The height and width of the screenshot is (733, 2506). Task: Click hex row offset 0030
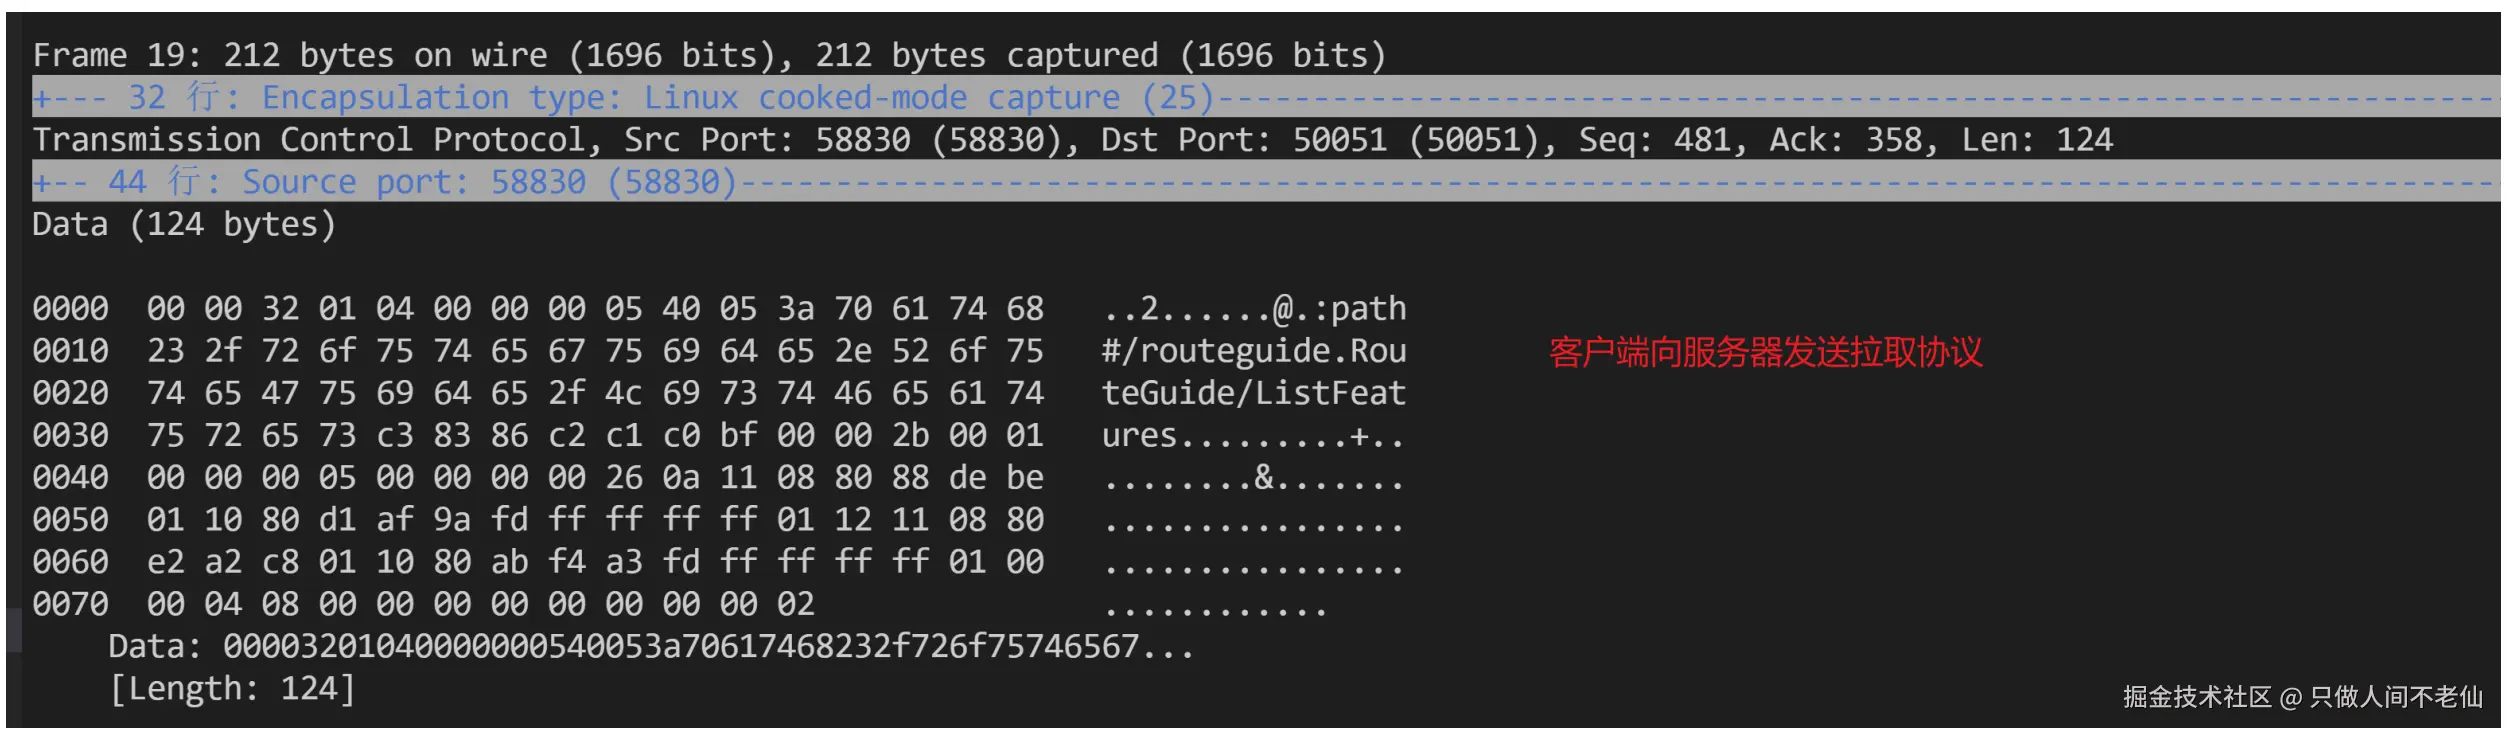(70, 436)
